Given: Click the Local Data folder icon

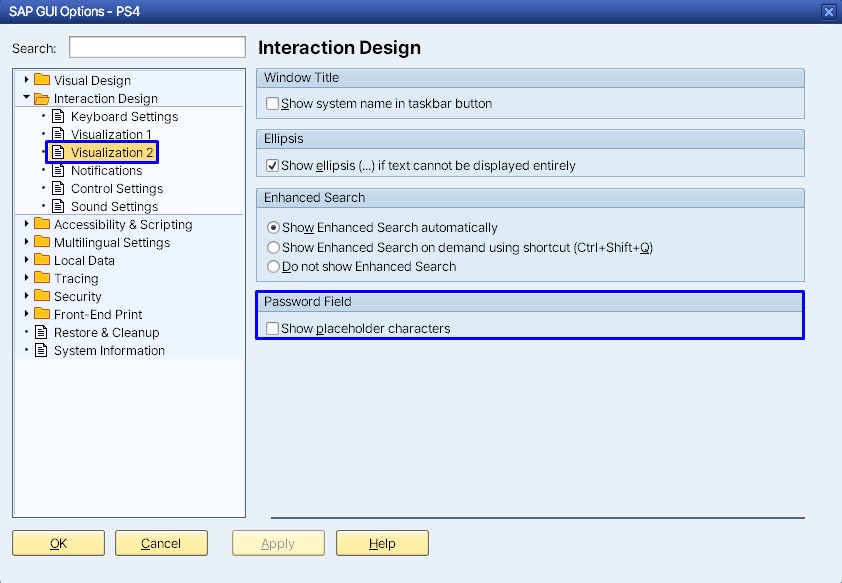Looking at the screenshot, I should coord(42,260).
